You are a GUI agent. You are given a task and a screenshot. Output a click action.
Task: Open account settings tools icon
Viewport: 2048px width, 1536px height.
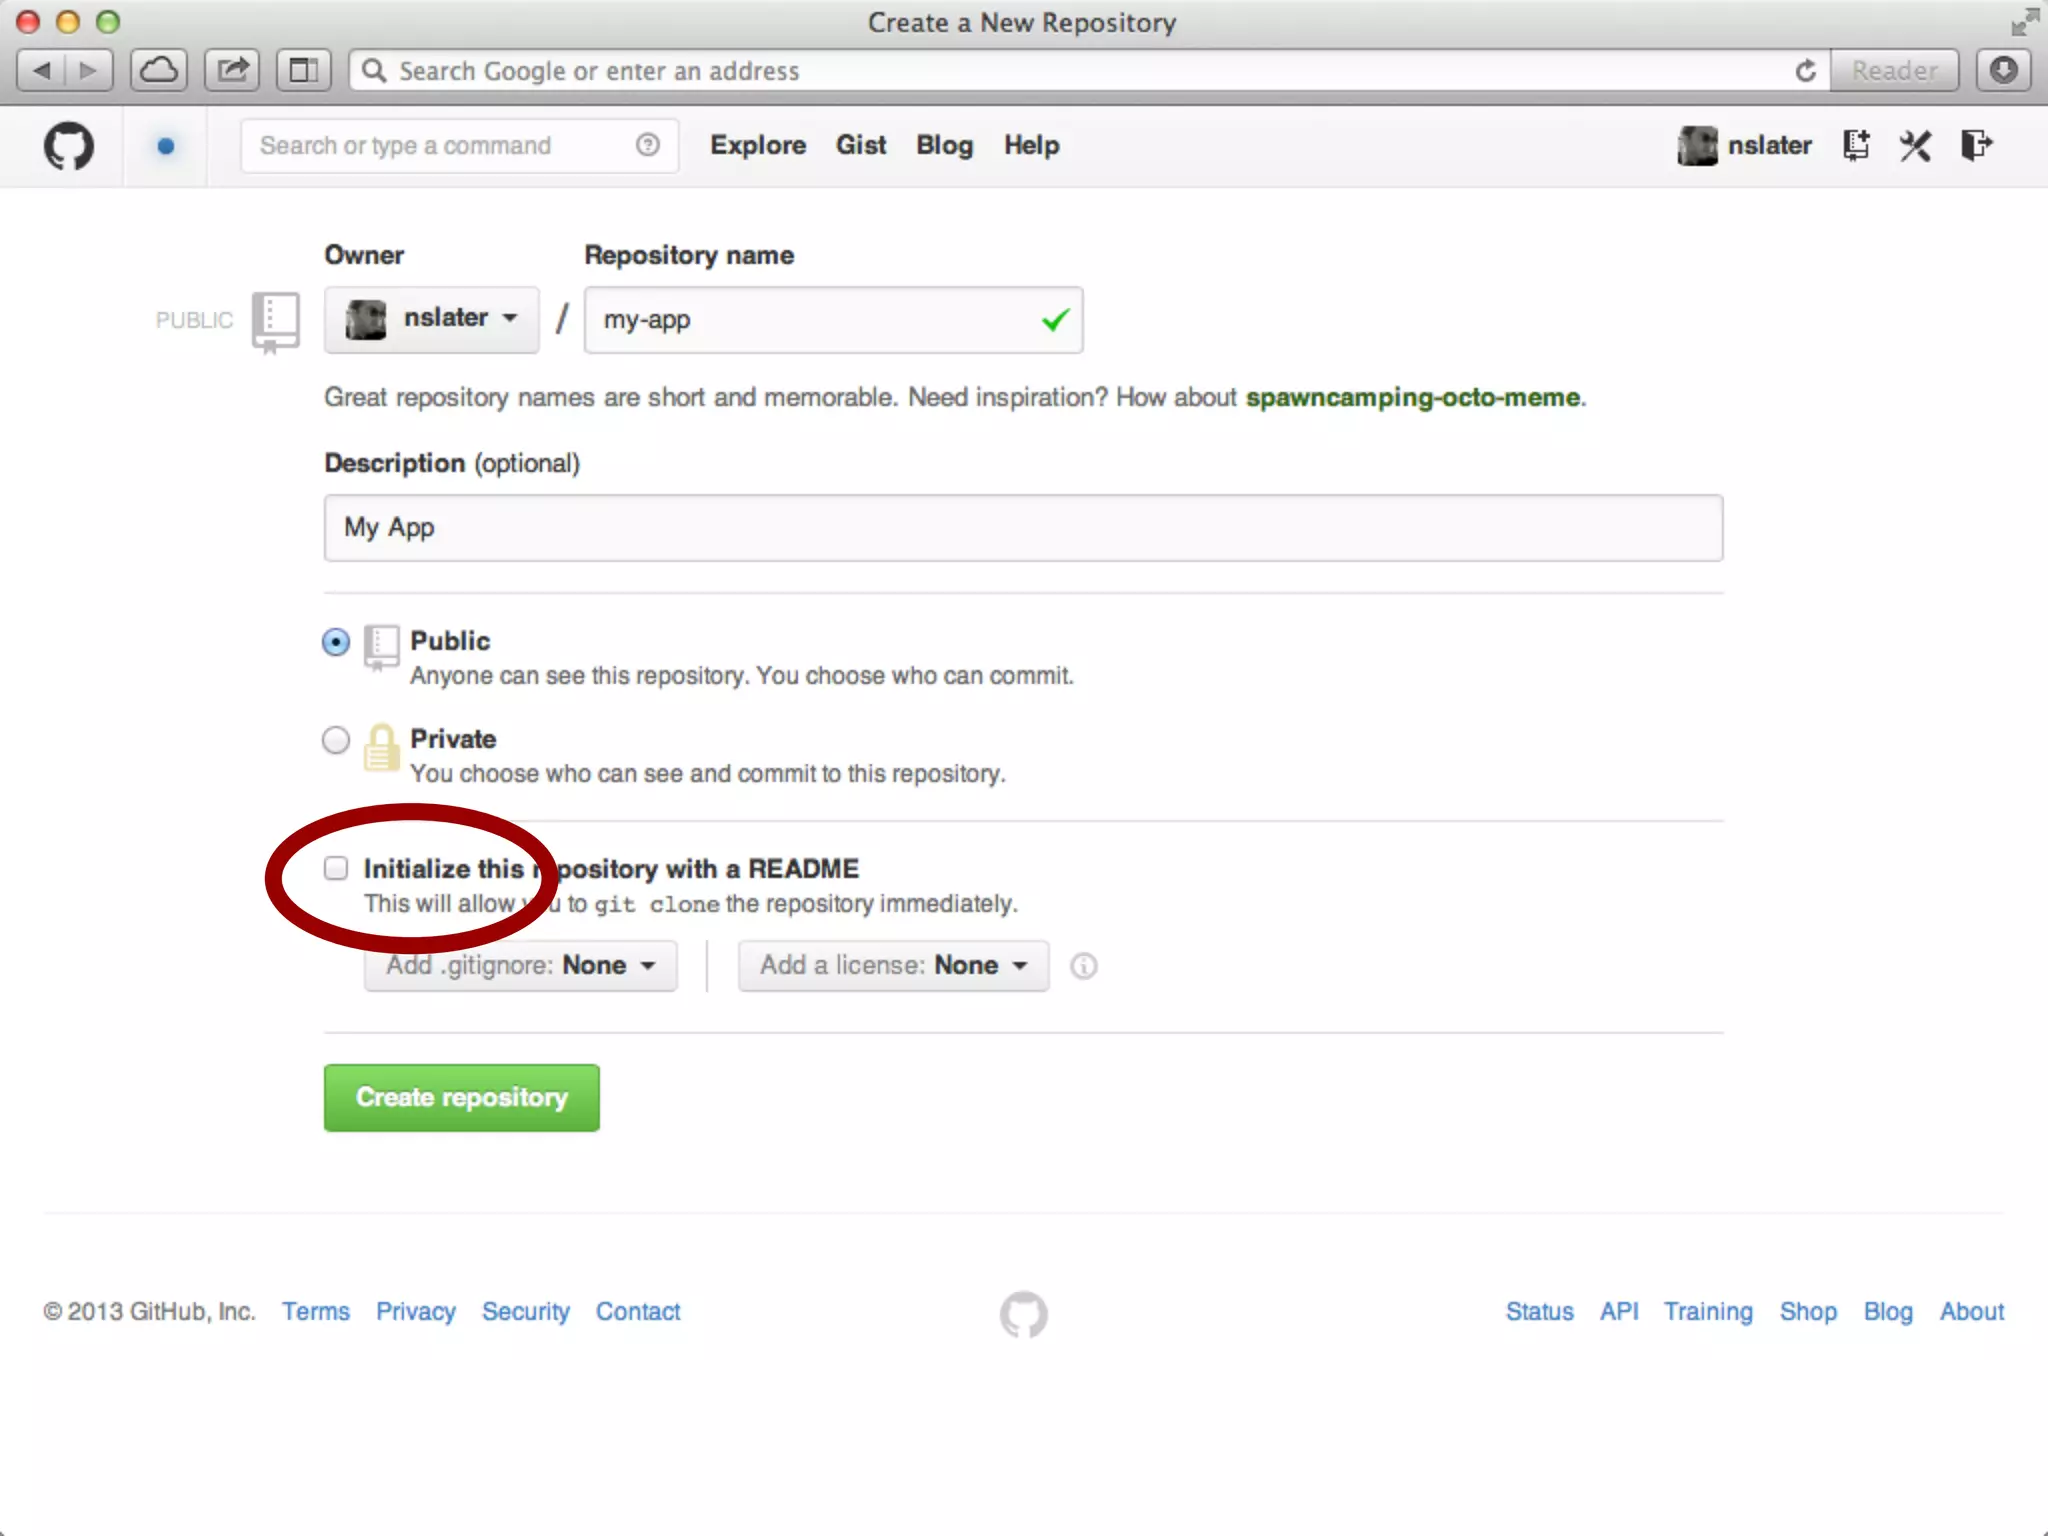tap(1915, 146)
